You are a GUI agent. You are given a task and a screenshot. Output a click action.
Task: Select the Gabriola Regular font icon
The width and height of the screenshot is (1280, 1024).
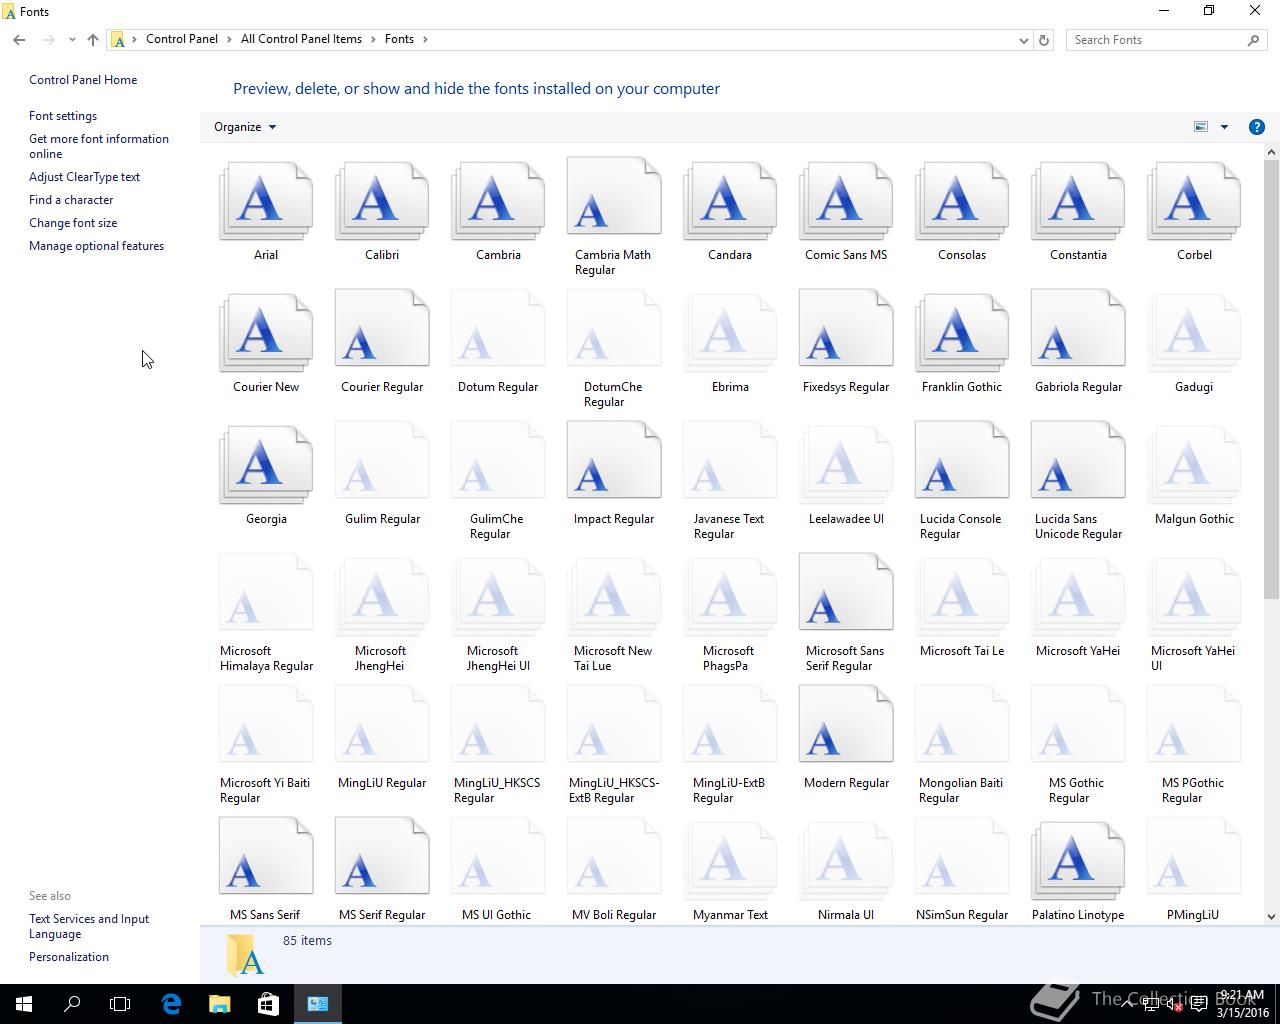[1077, 328]
